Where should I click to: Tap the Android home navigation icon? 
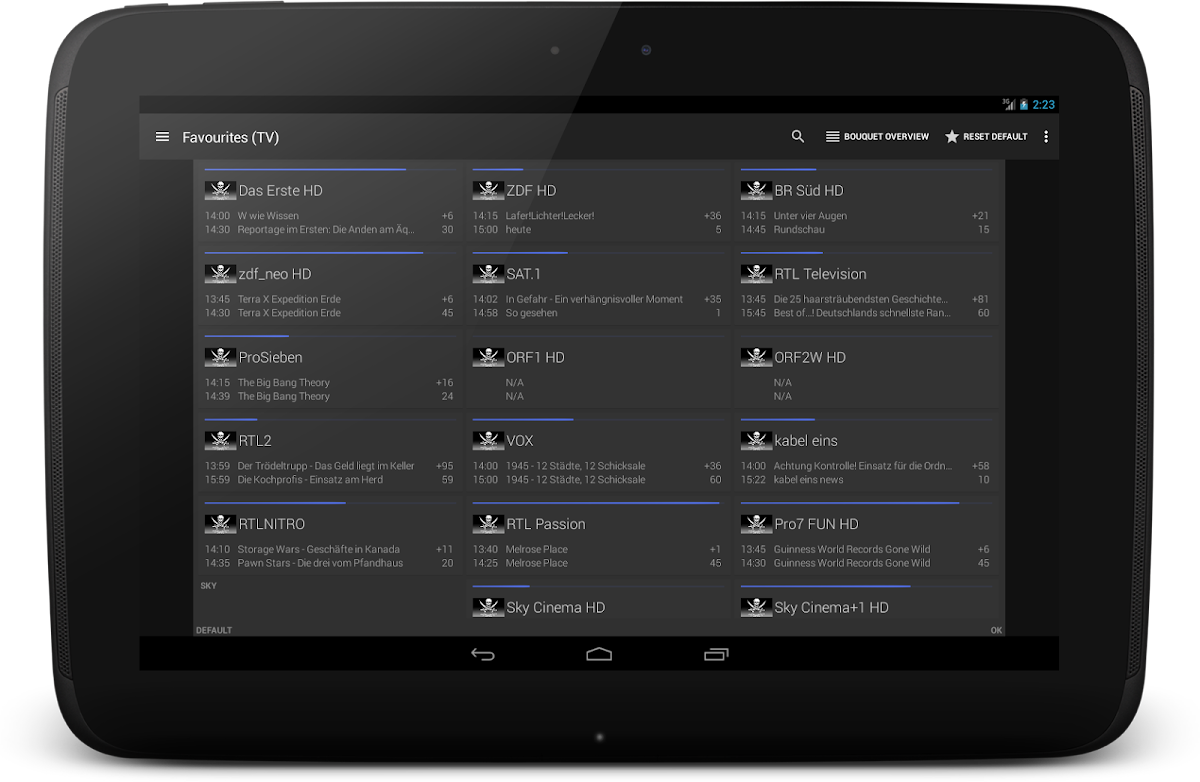click(x=599, y=655)
